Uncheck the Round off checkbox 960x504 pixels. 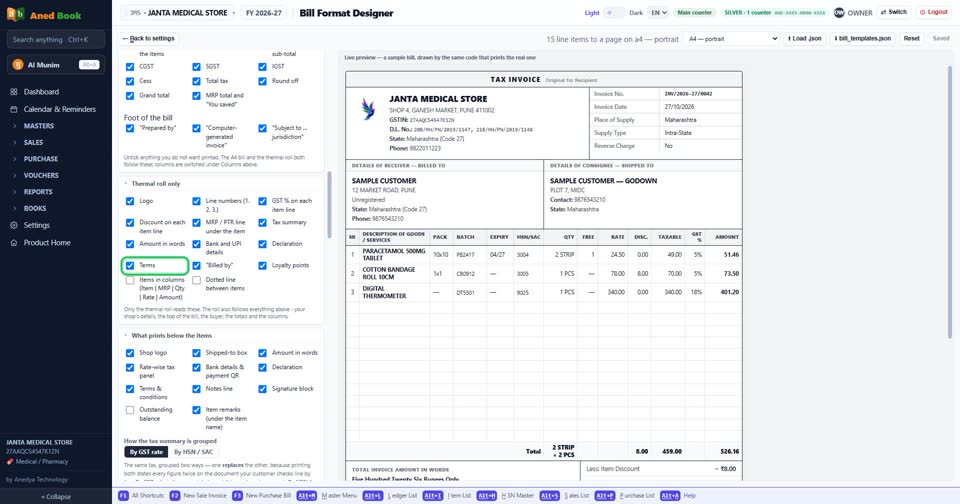(x=262, y=81)
